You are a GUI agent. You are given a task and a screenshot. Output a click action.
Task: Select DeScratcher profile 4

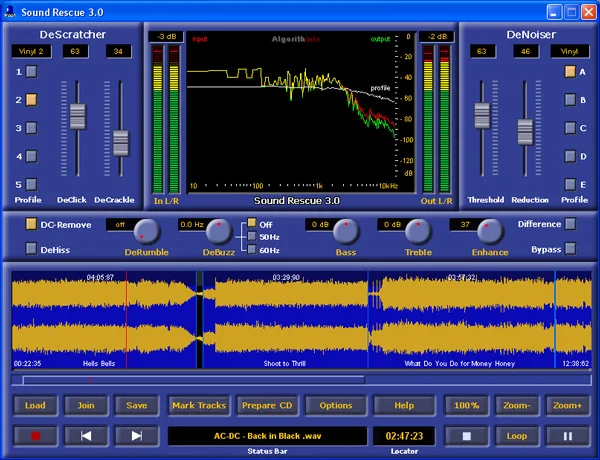point(31,156)
